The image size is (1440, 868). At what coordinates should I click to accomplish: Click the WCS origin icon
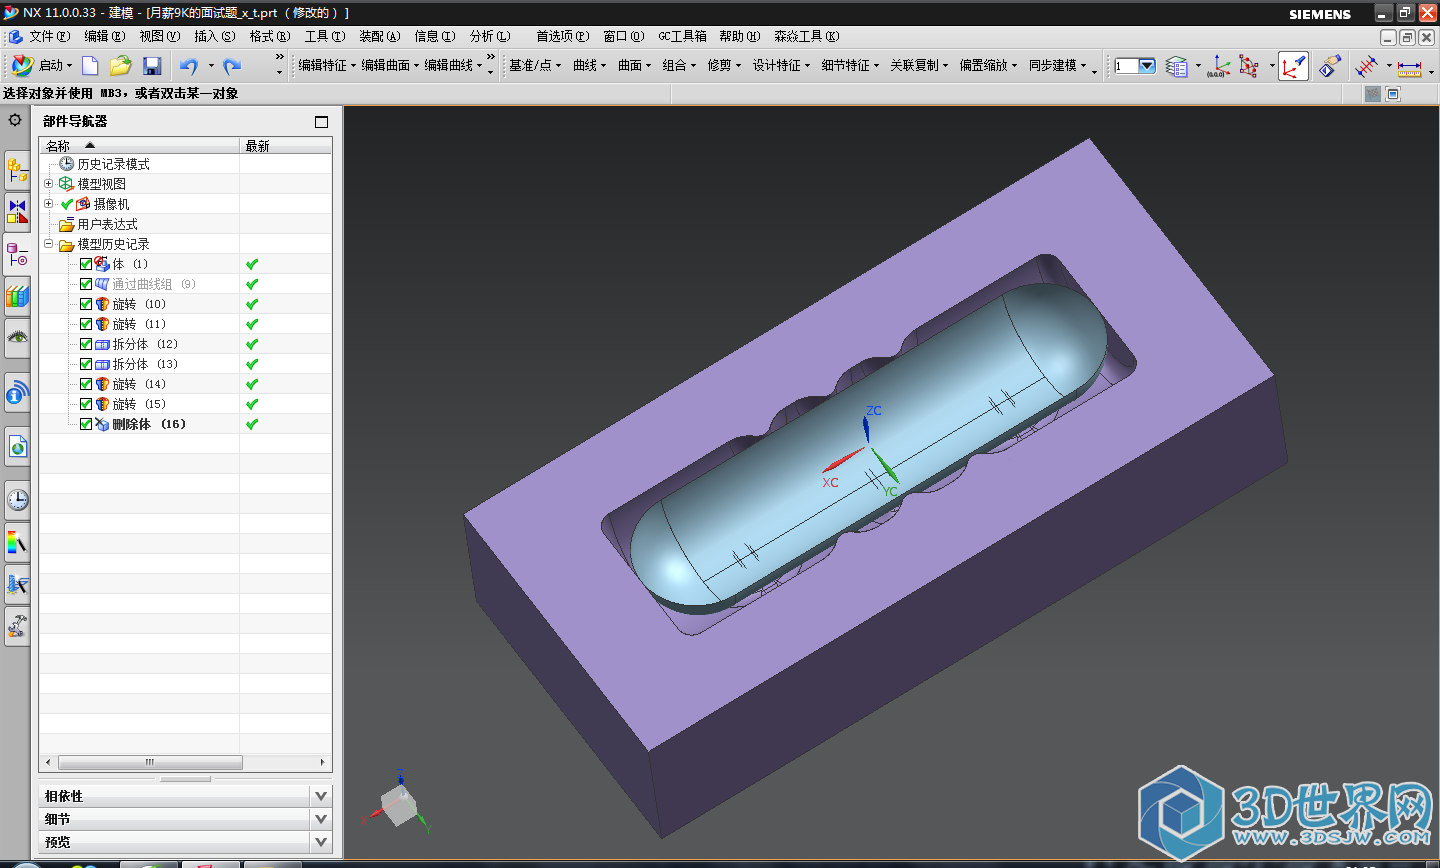1219,67
